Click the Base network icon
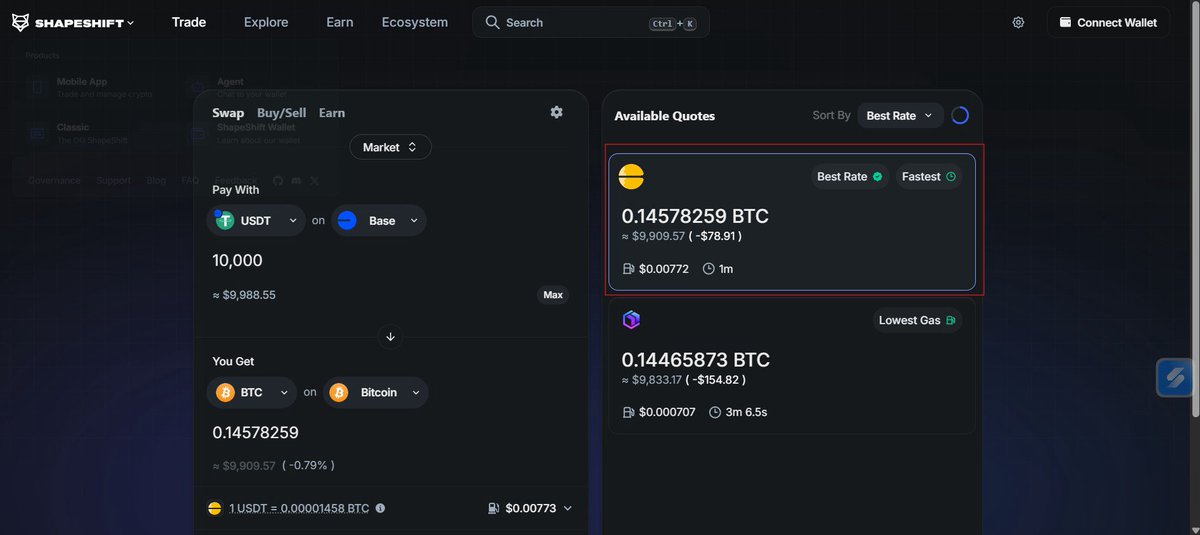This screenshot has width=1200, height=535. 347,220
